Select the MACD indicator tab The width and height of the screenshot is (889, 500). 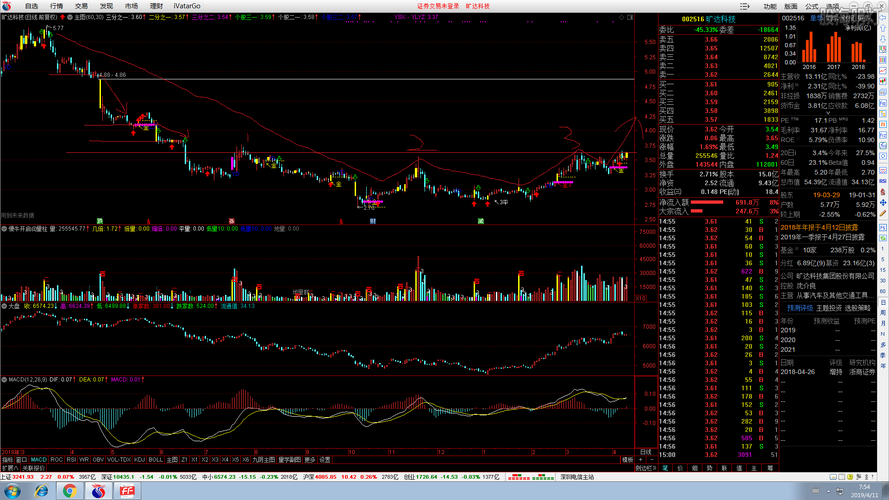pos(39,459)
